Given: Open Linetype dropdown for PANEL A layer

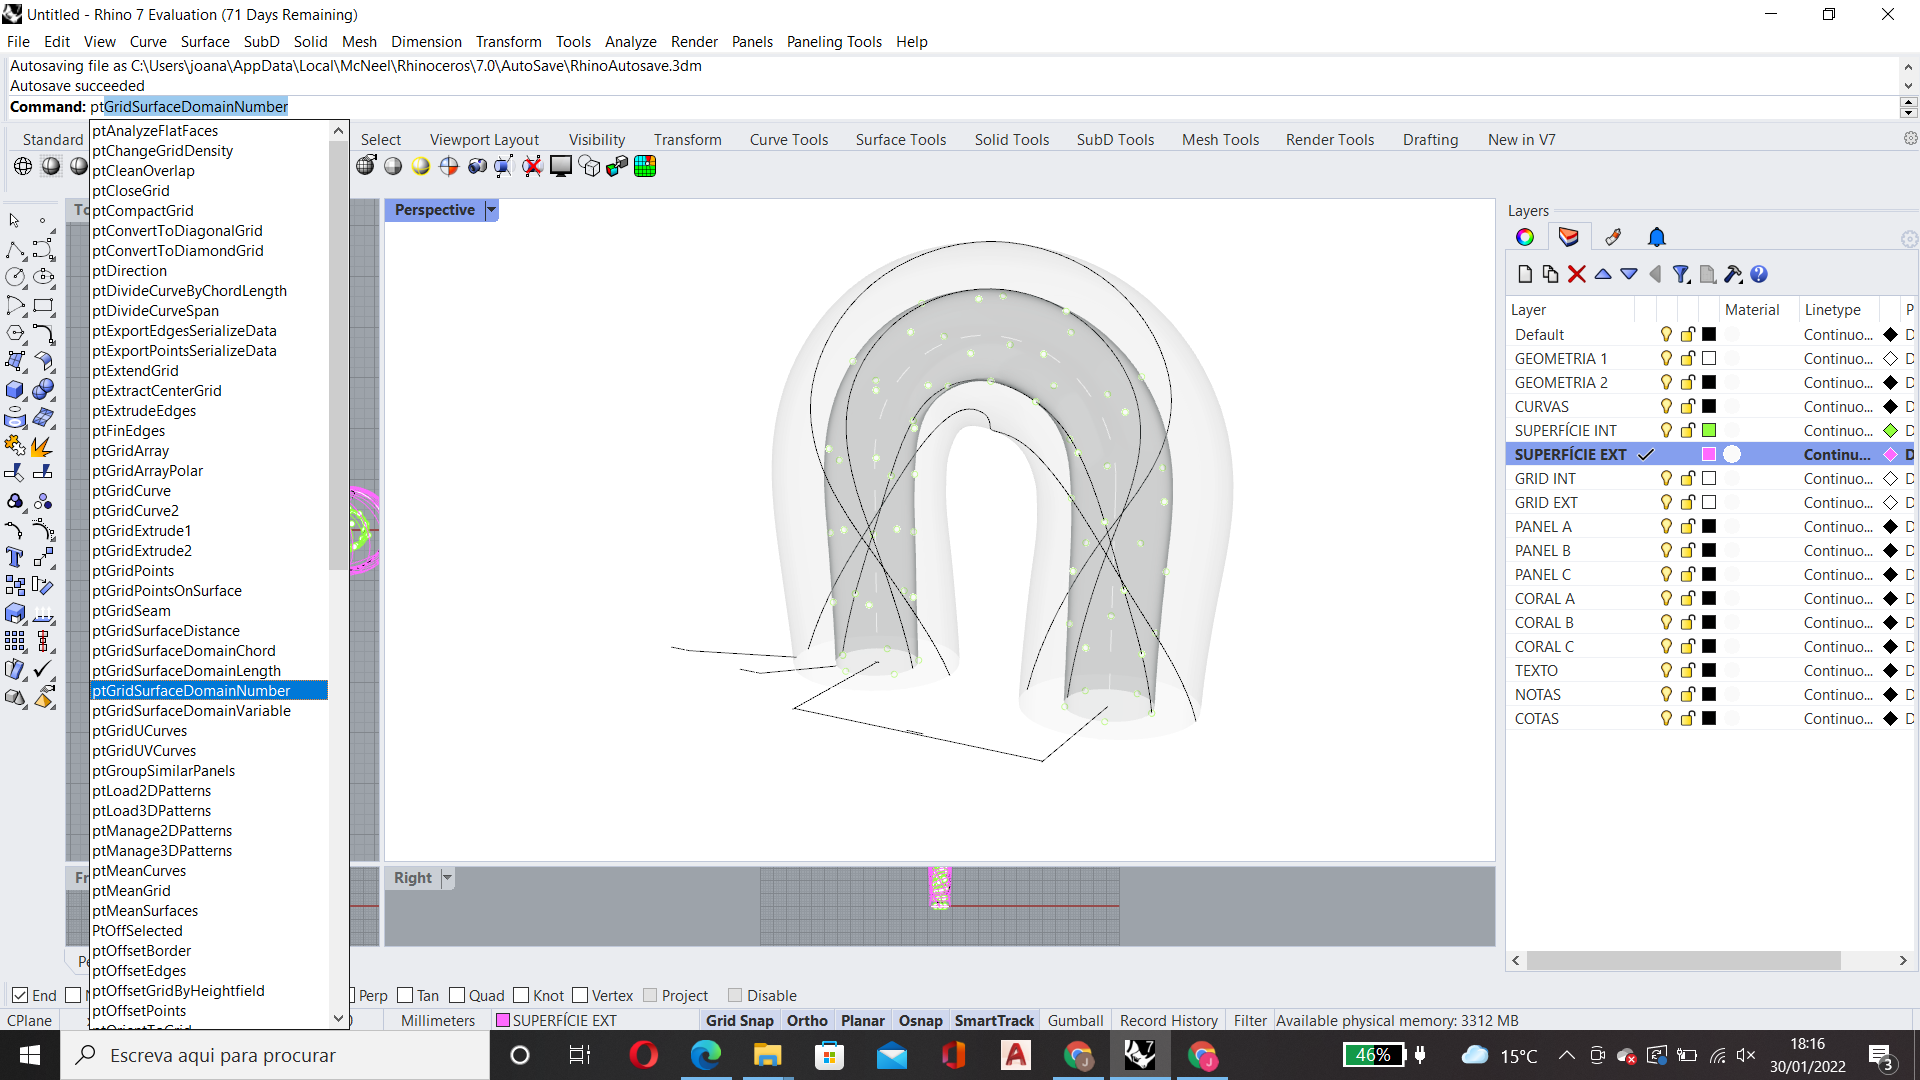Looking at the screenshot, I should 1838,526.
